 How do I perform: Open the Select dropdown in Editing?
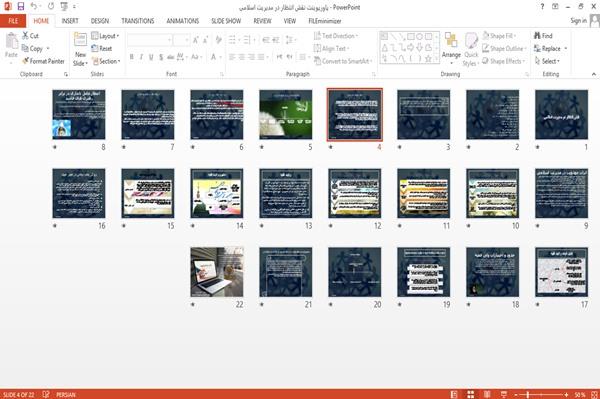coord(547,61)
